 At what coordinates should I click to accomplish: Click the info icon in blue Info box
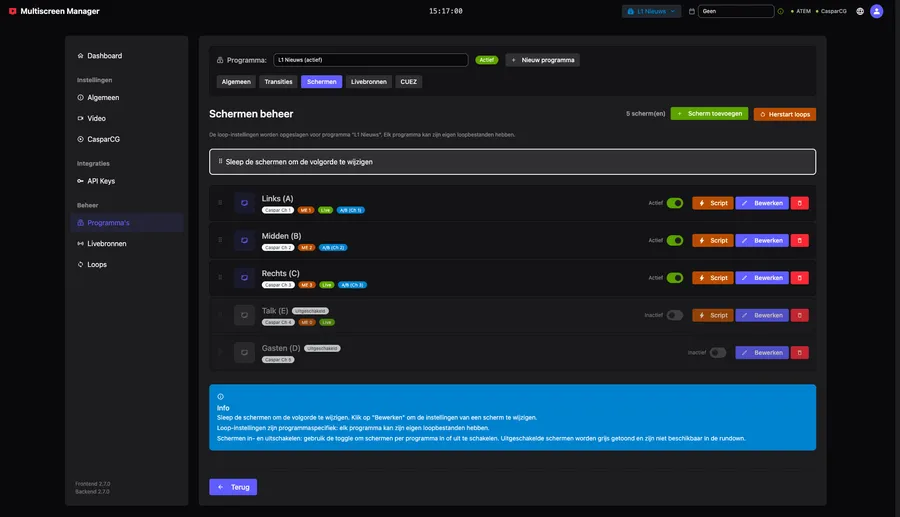[220, 397]
